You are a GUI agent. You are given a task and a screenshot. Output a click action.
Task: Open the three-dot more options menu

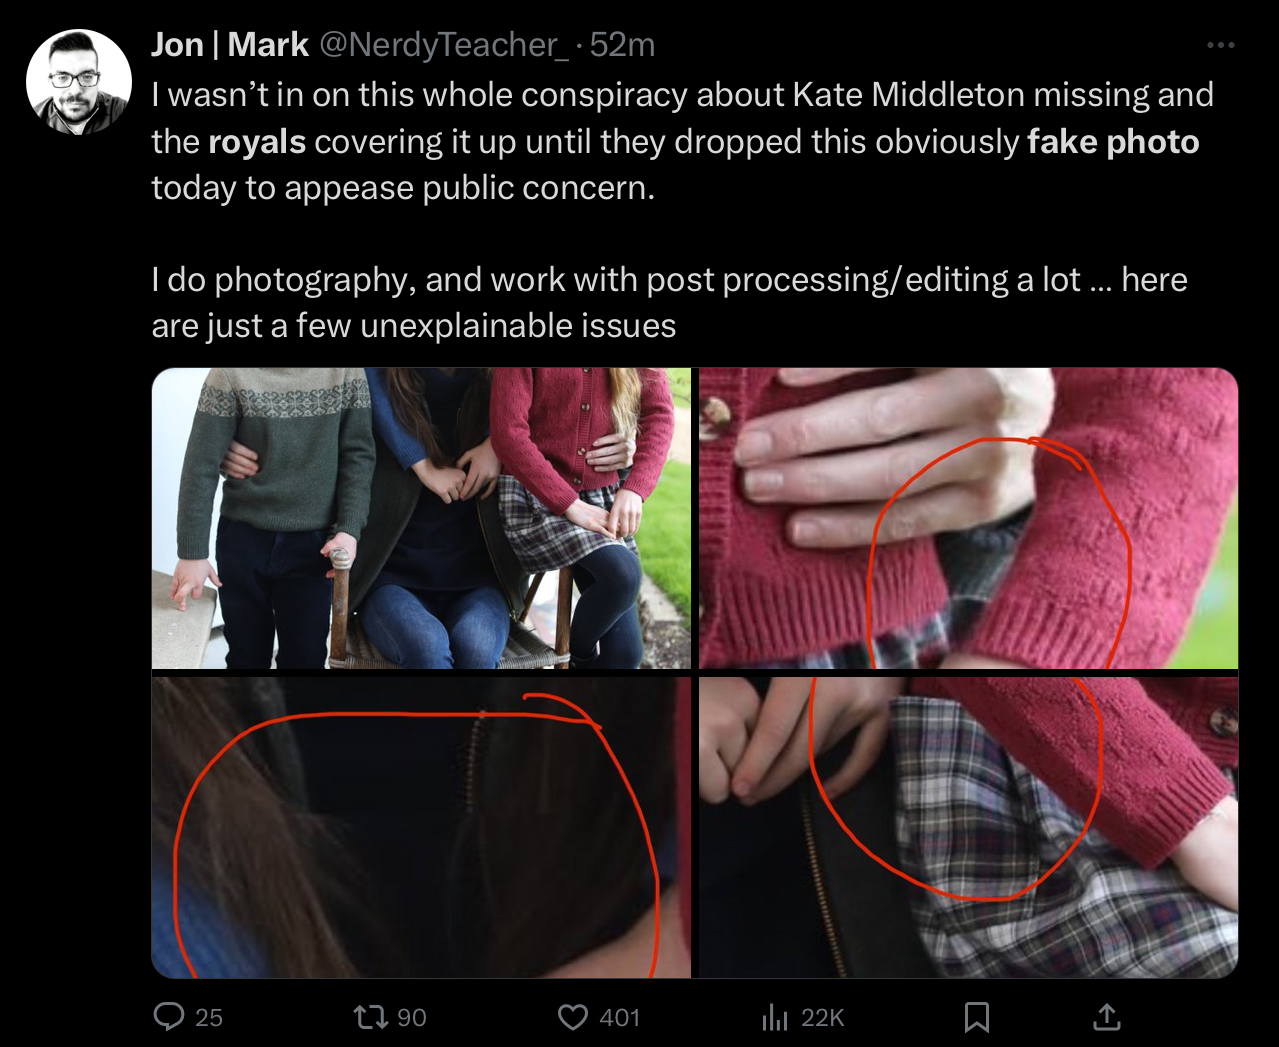point(1221,45)
